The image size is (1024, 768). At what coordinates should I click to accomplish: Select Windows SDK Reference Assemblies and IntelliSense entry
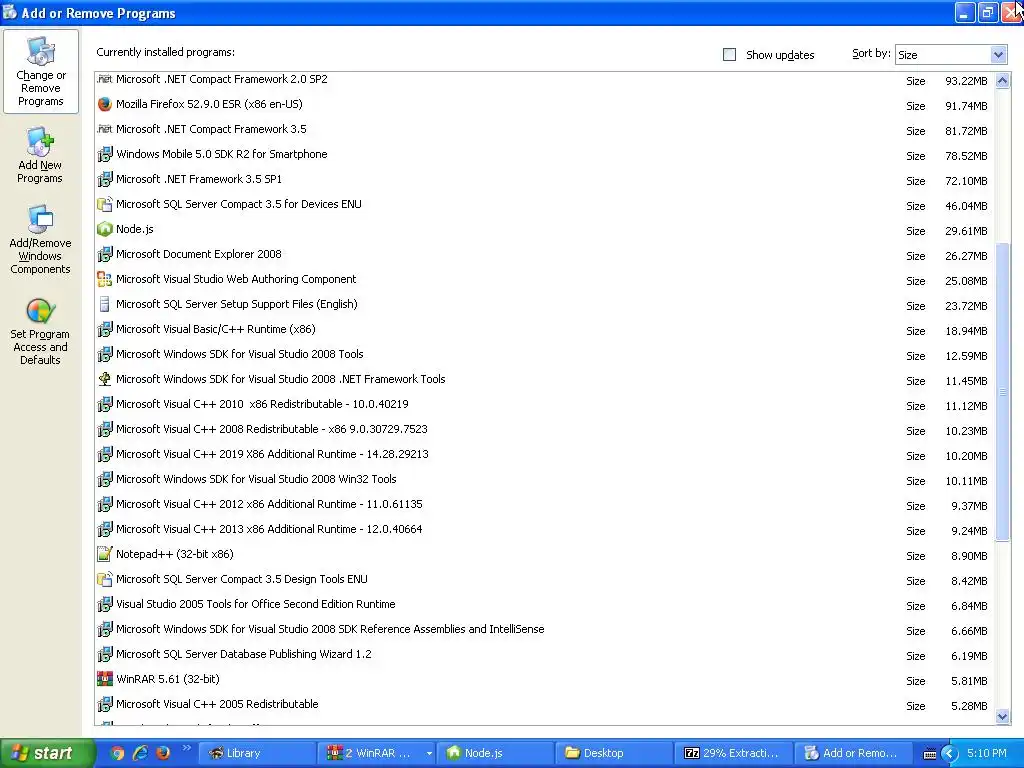pos(545,630)
